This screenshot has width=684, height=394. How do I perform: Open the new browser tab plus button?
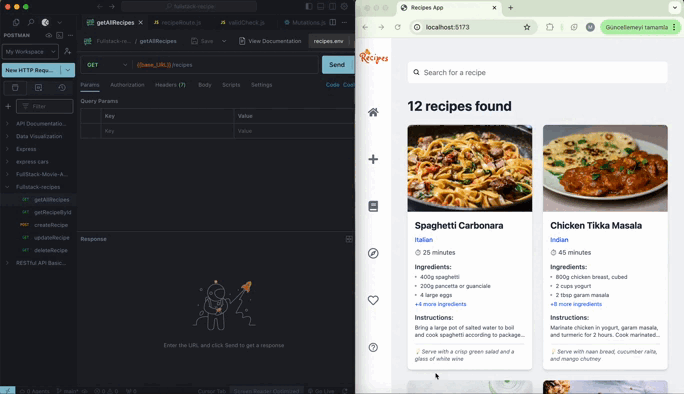(510, 7)
